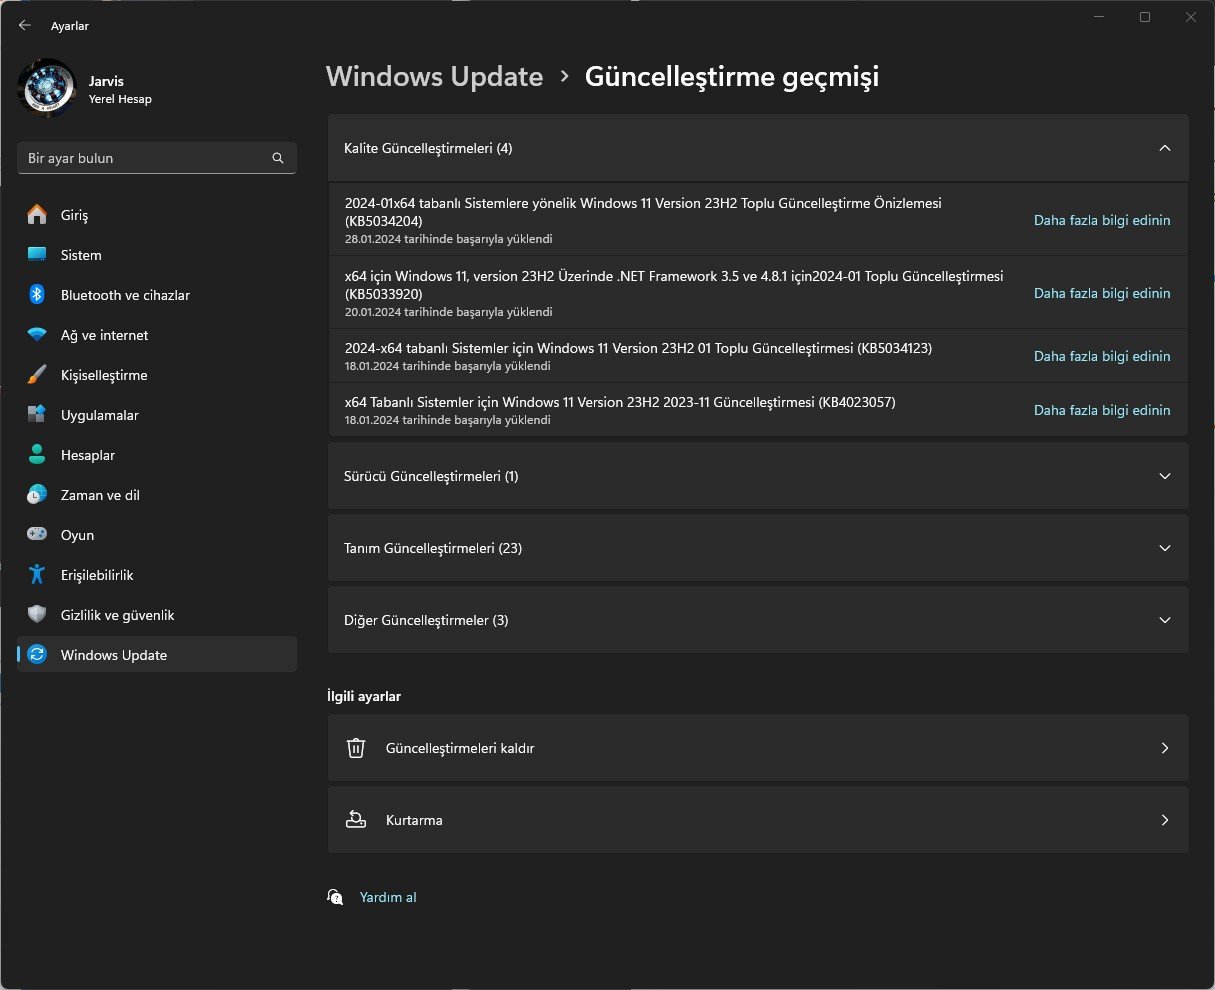Viewport: 1215px width, 990px height.
Task: Select the Erişilebilirlik accessibility icon
Action: (37, 575)
